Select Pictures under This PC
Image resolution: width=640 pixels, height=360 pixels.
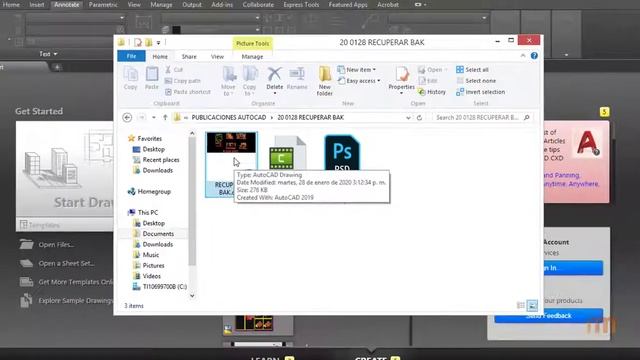coord(149,266)
